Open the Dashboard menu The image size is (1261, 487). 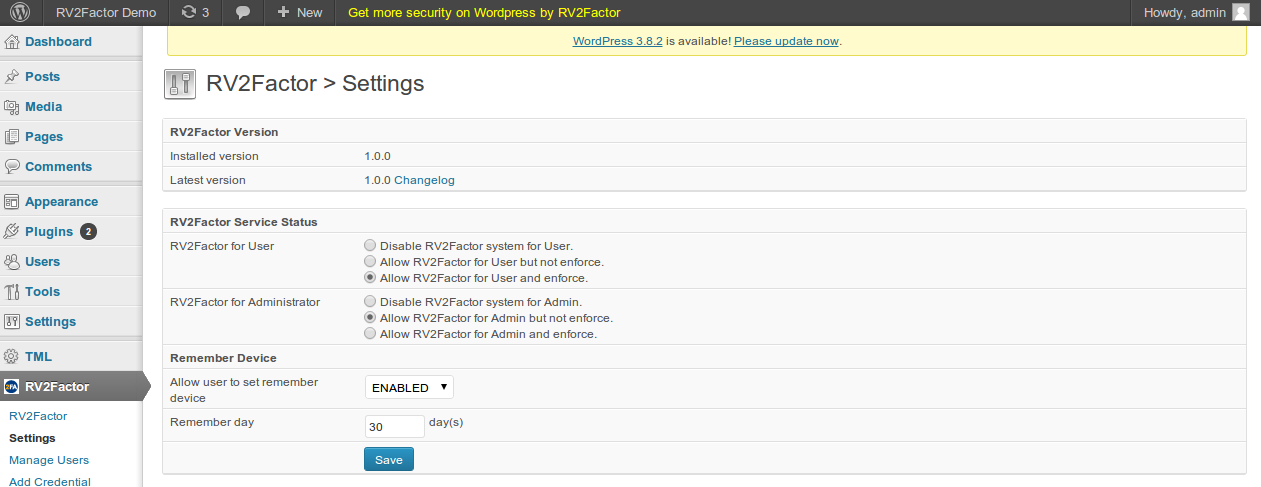(58, 42)
